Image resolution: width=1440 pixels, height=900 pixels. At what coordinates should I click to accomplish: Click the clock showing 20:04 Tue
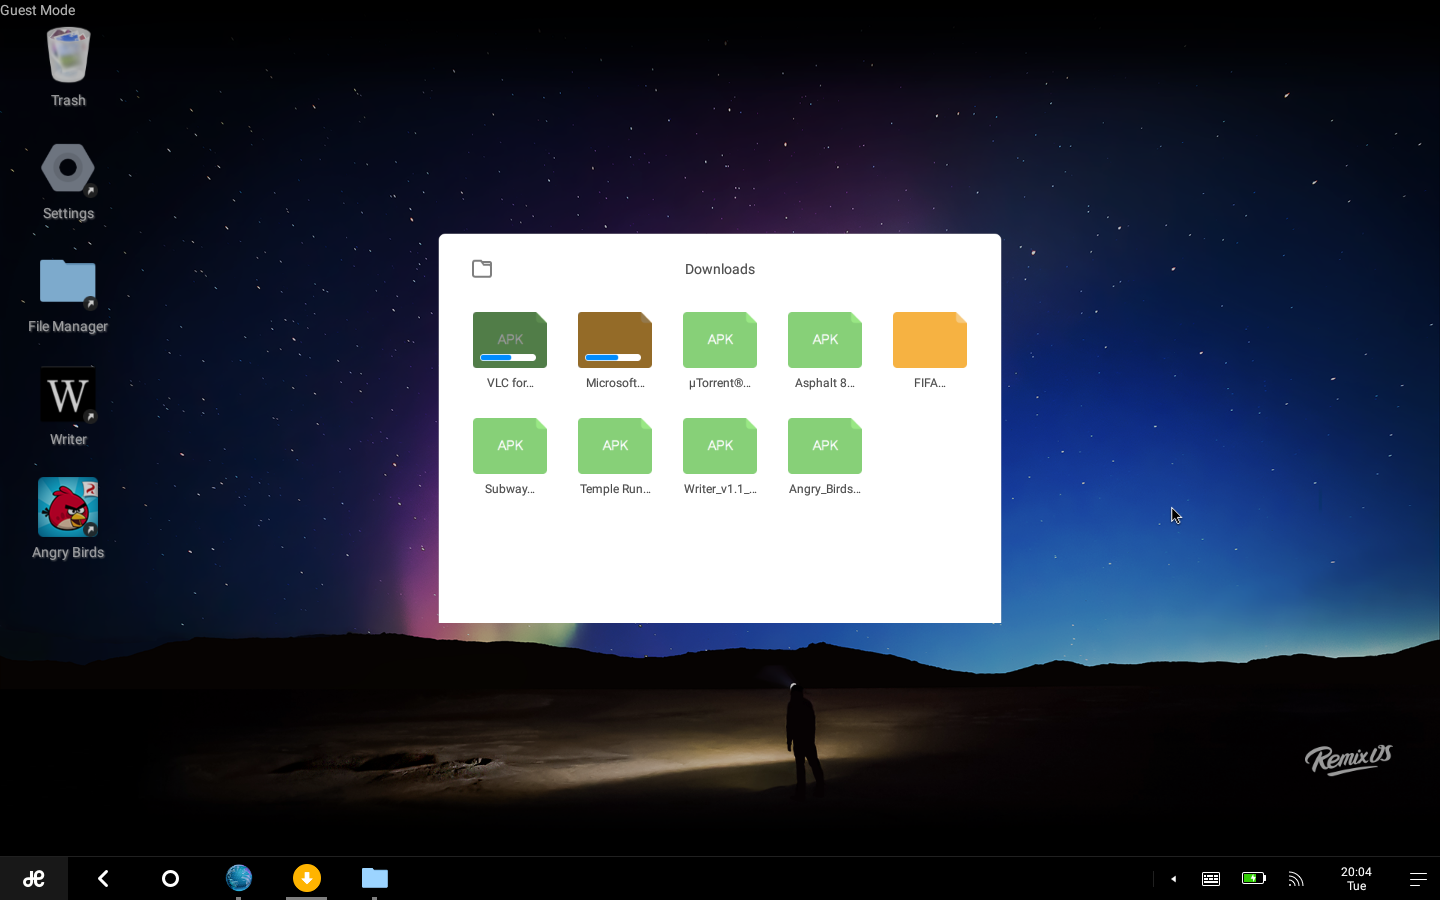pyautogui.click(x=1356, y=878)
